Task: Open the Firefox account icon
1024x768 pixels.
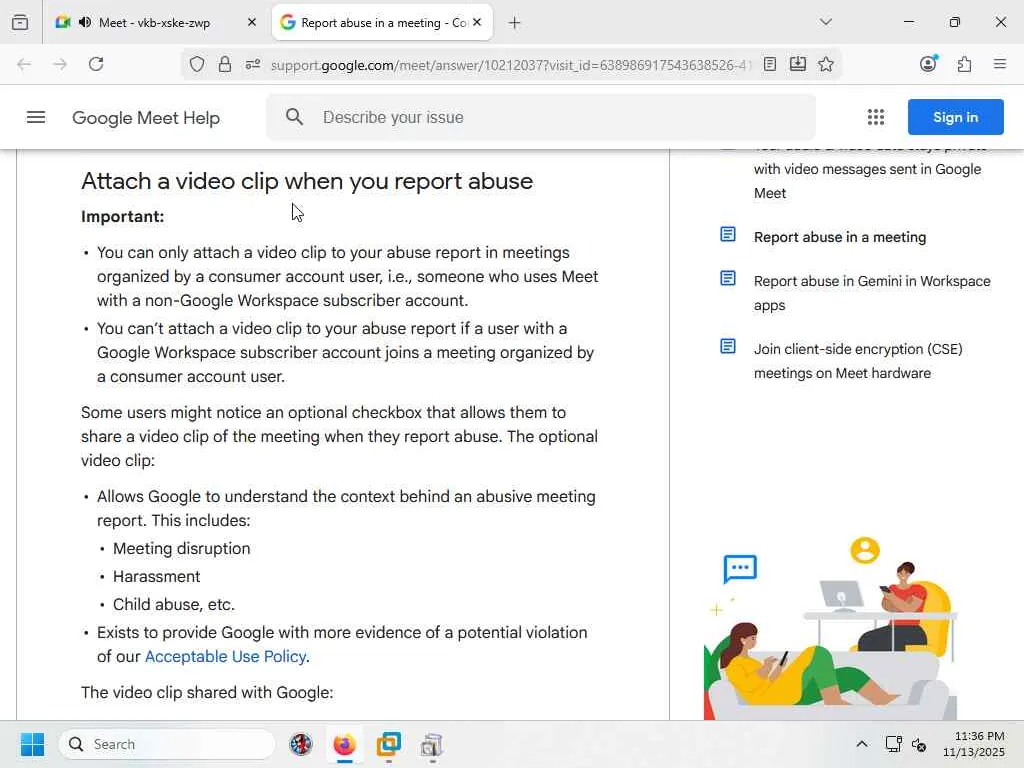Action: coord(928,64)
